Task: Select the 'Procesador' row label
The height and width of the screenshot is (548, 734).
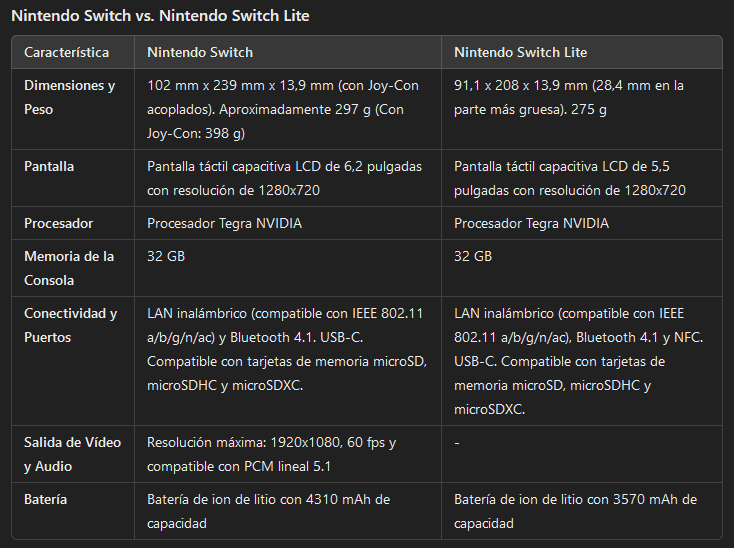Action: (59, 224)
